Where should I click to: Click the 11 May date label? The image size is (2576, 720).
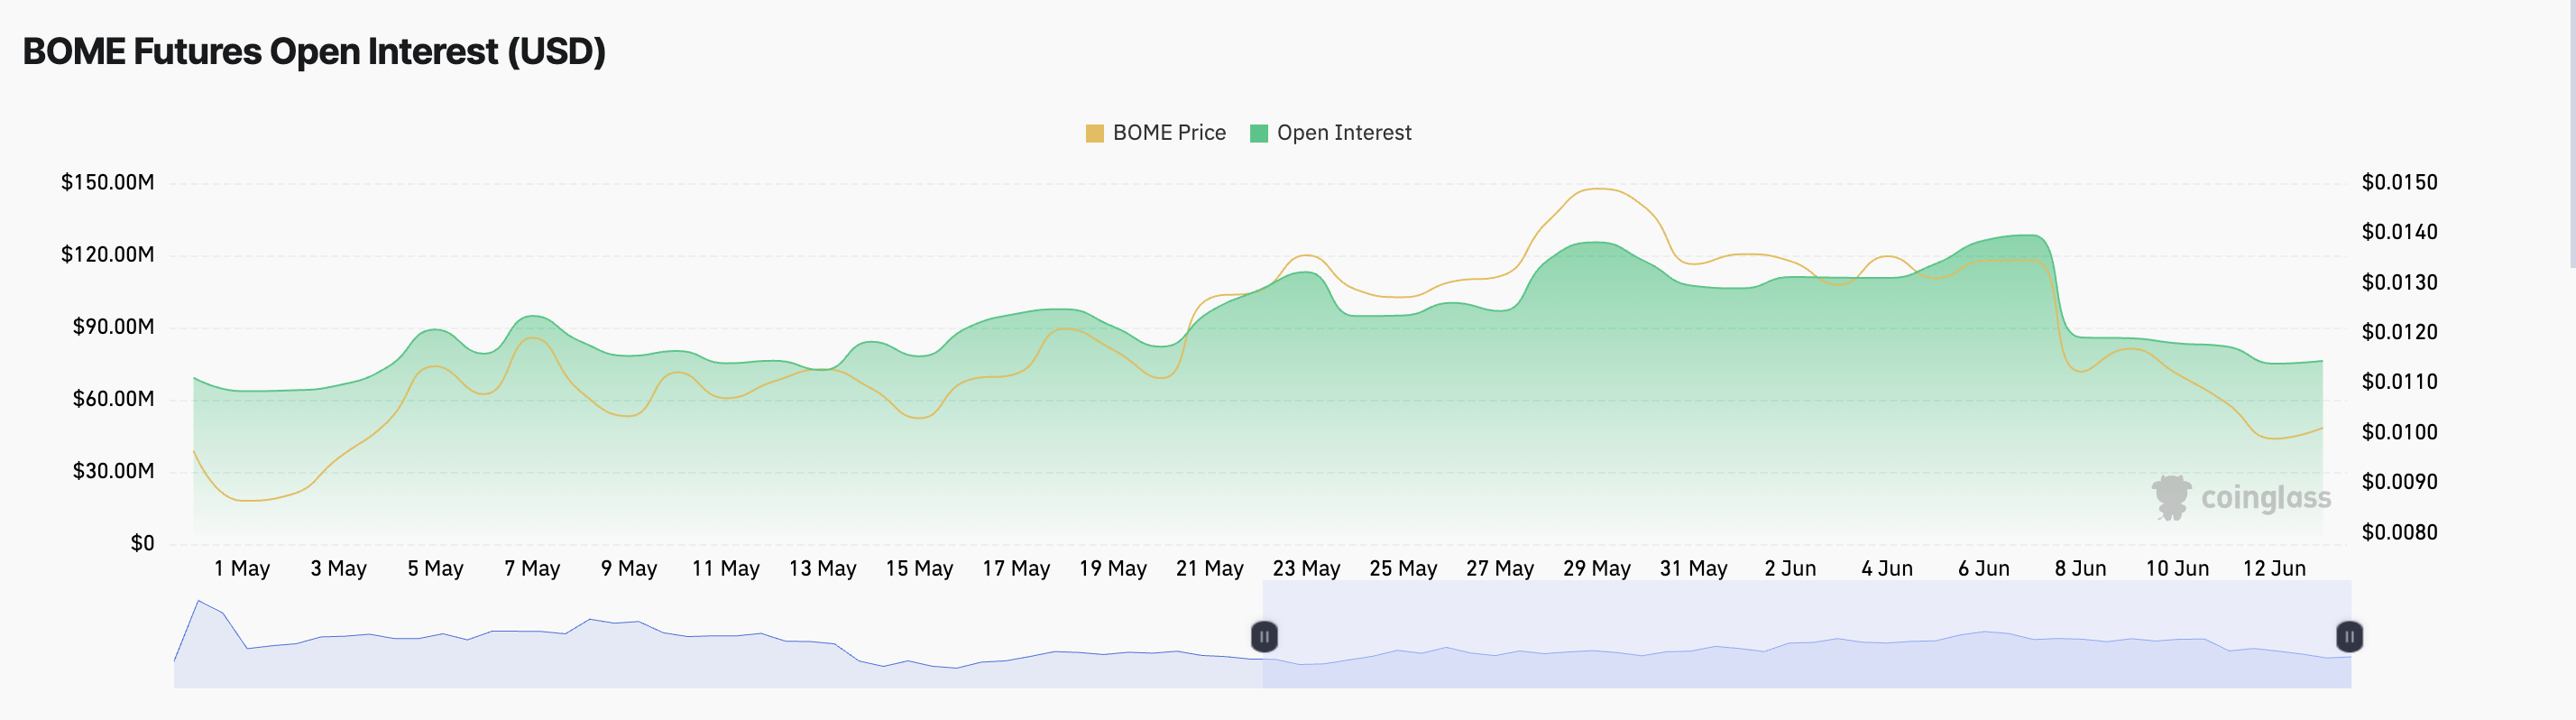tap(726, 569)
